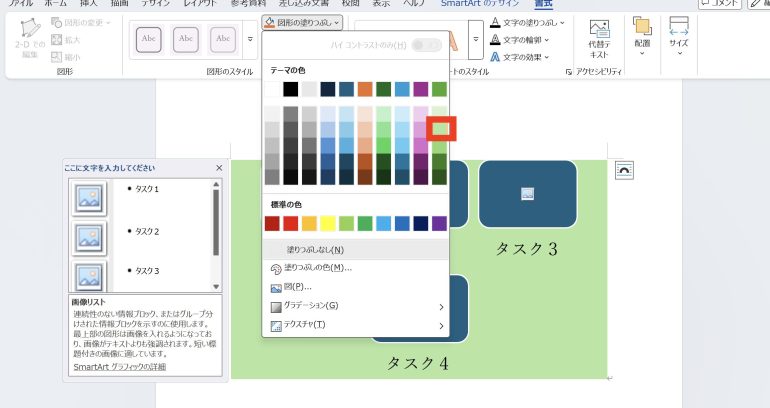Screen dimensions: 770x408
Task: Click the 2-D edit icon
Action: tap(30, 28)
